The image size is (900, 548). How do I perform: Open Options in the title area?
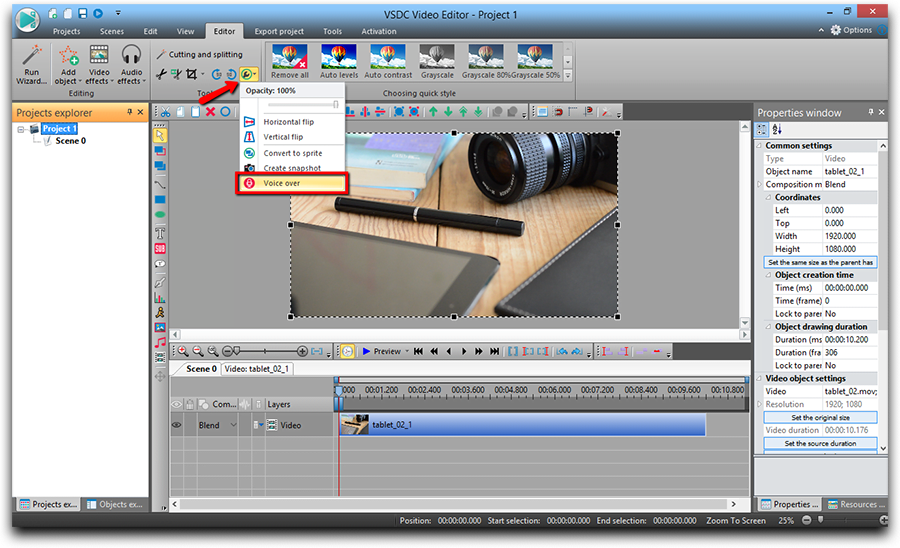coord(851,30)
